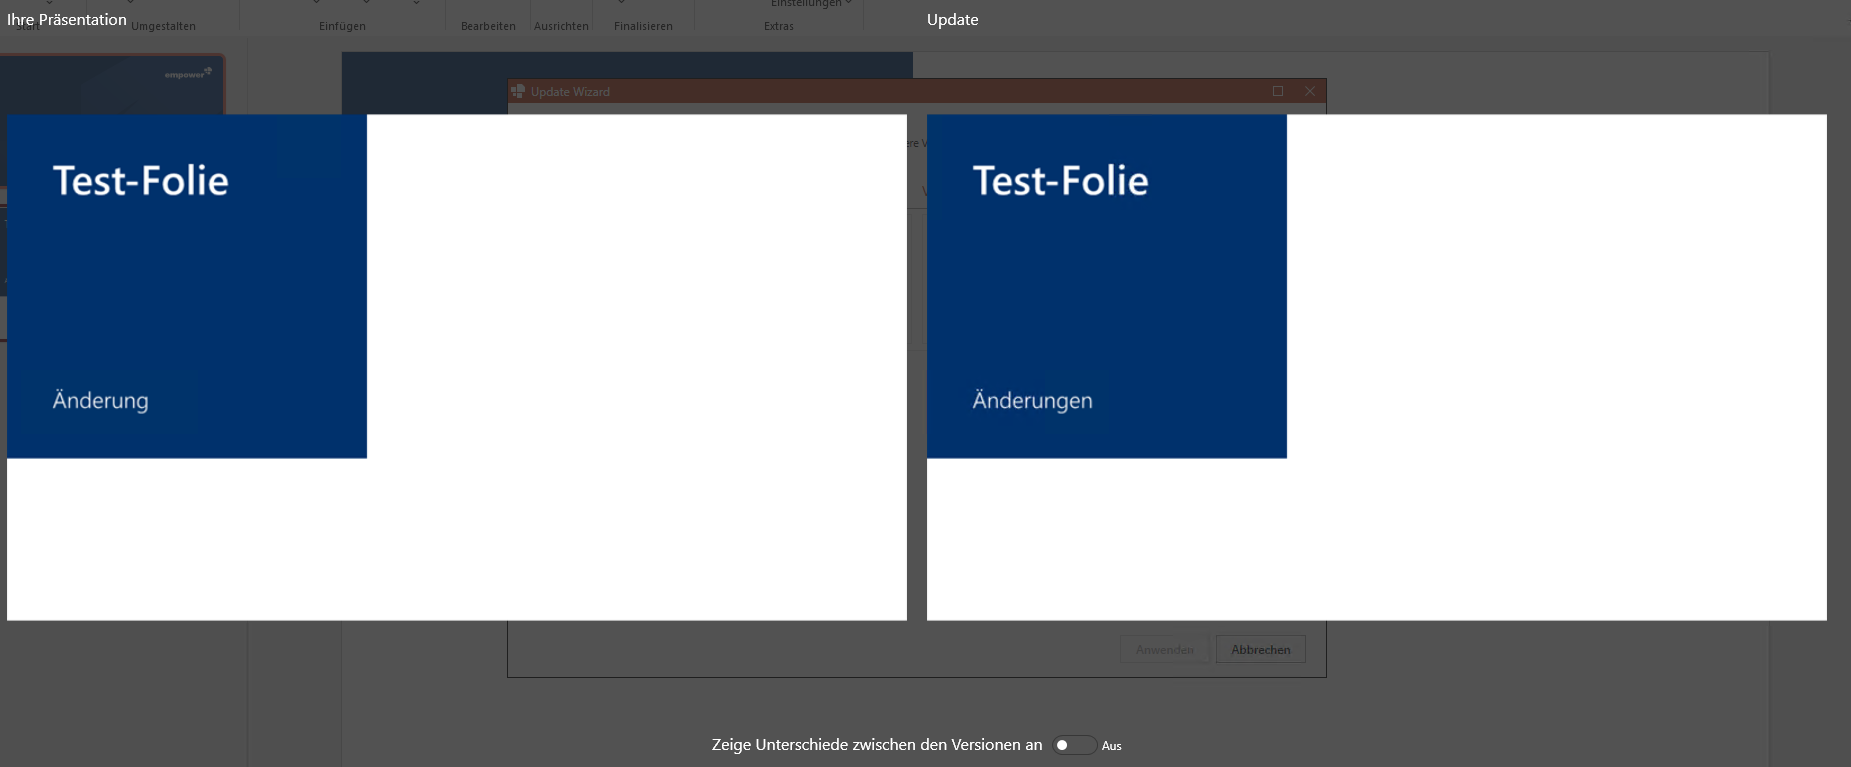Close the Update Wizard dialog
This screenshot has height=767, width=1851.
tap(1310, 91)
